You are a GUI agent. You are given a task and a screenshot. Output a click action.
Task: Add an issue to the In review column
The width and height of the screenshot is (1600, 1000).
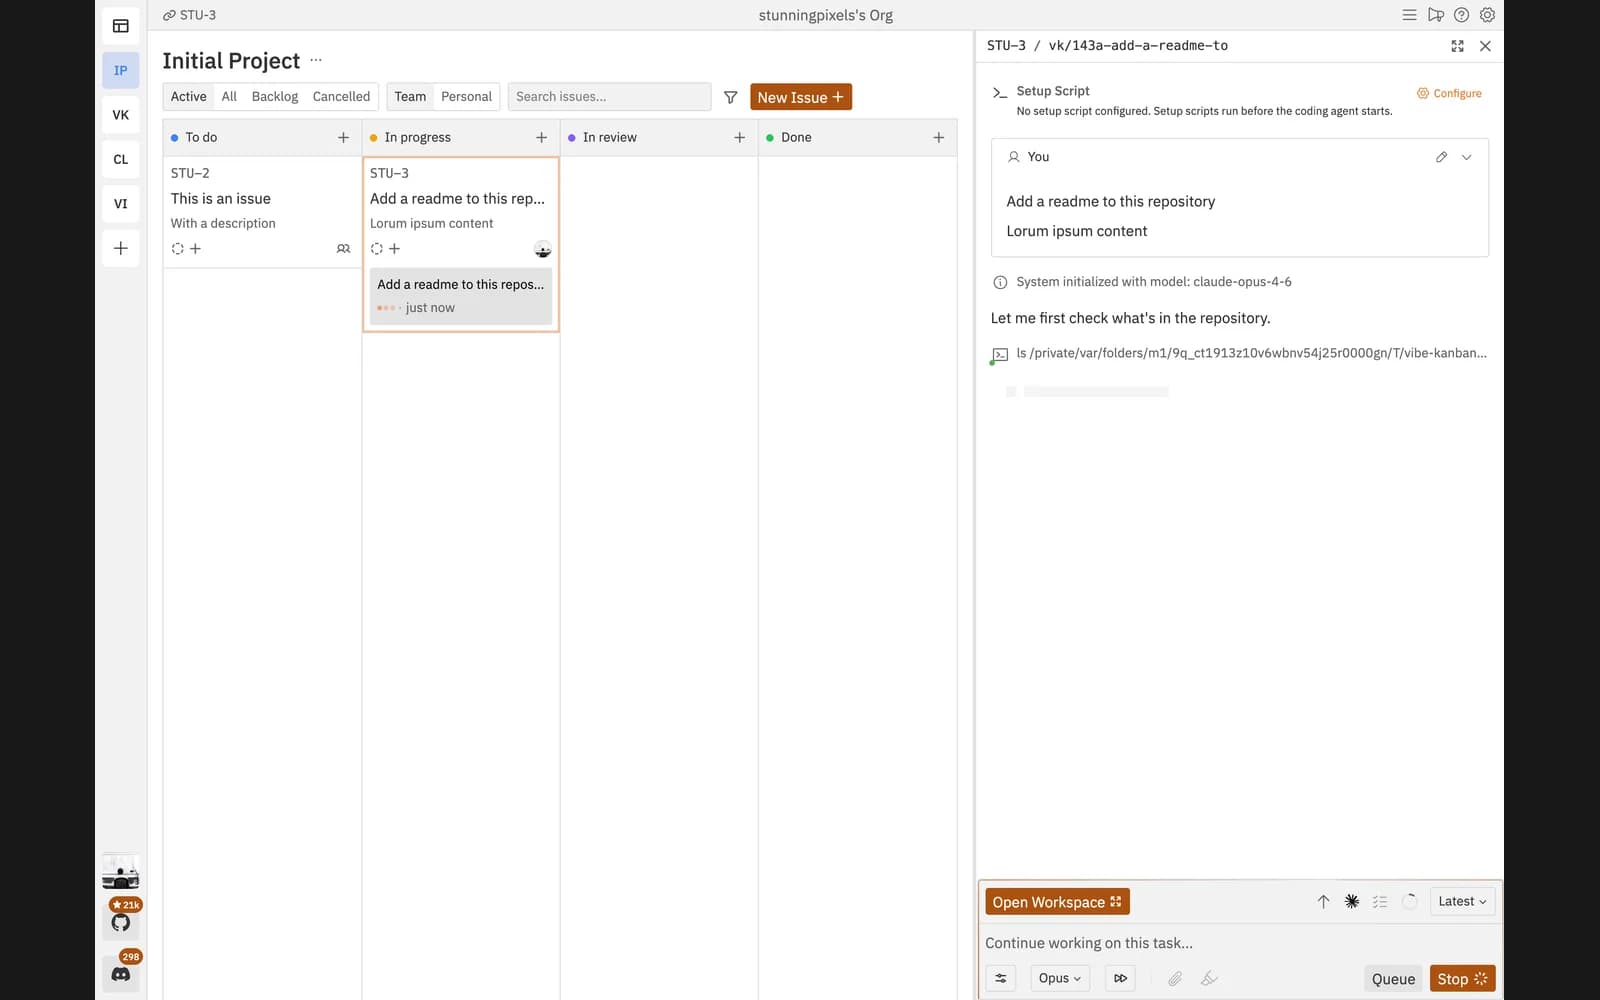(x=740, y=137)
